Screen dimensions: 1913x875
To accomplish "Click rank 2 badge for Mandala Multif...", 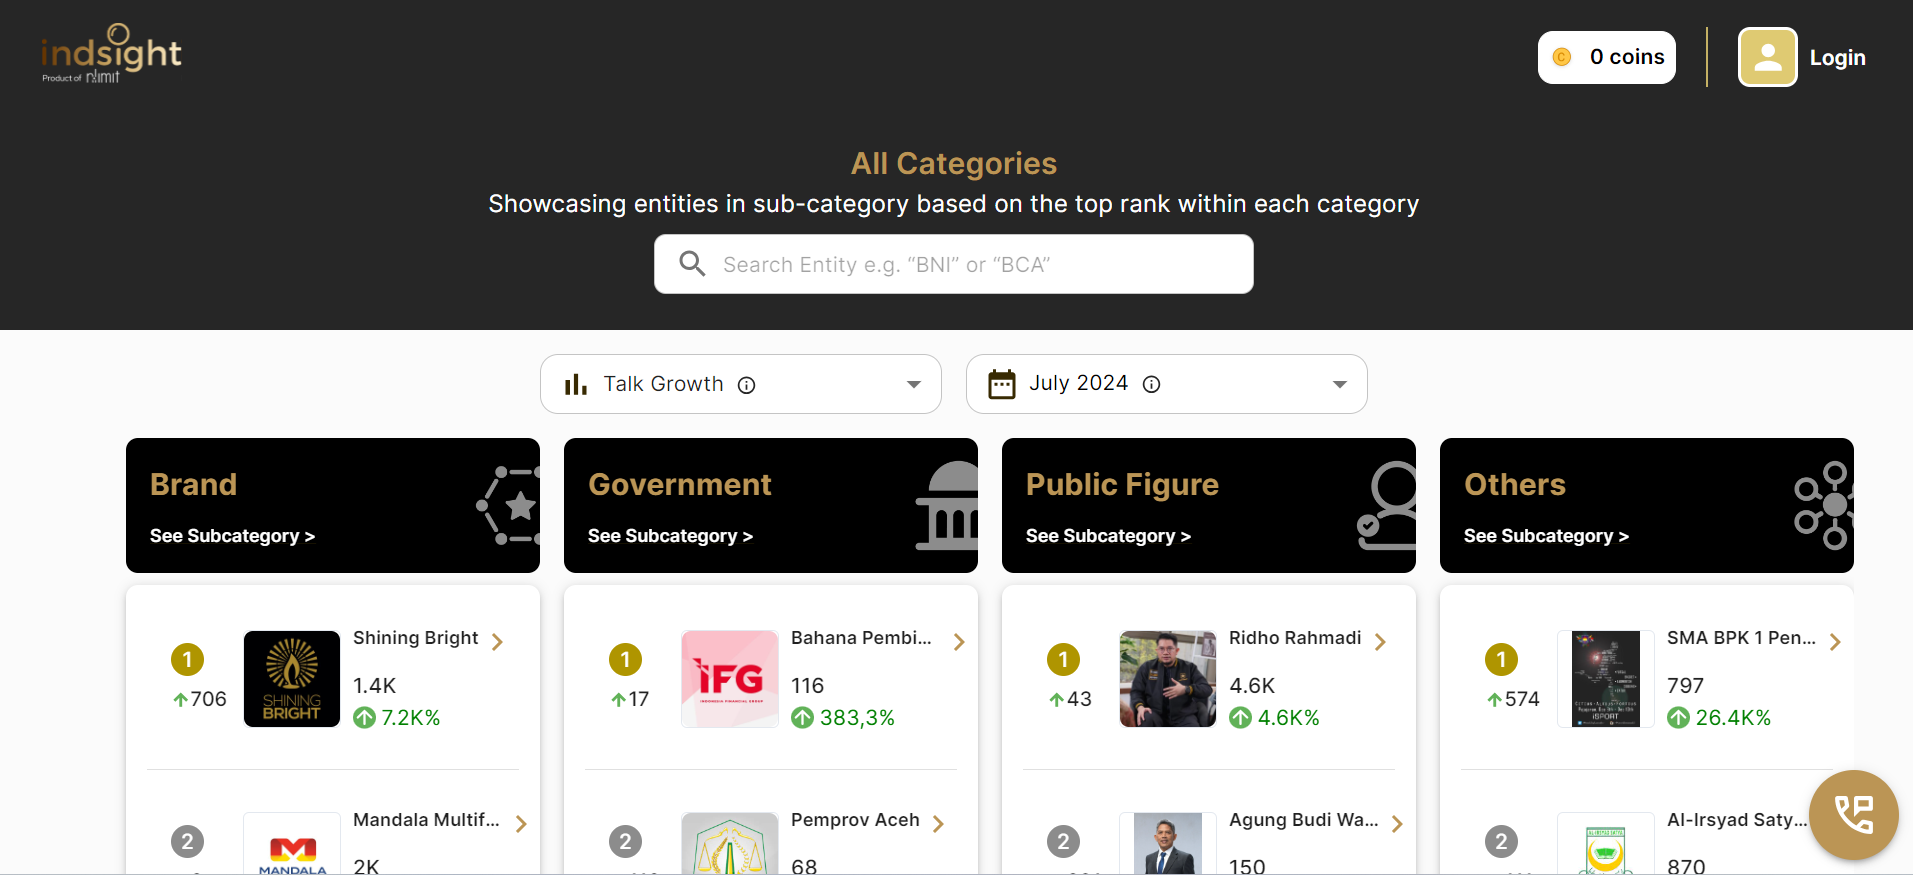I will coord(187,842).
